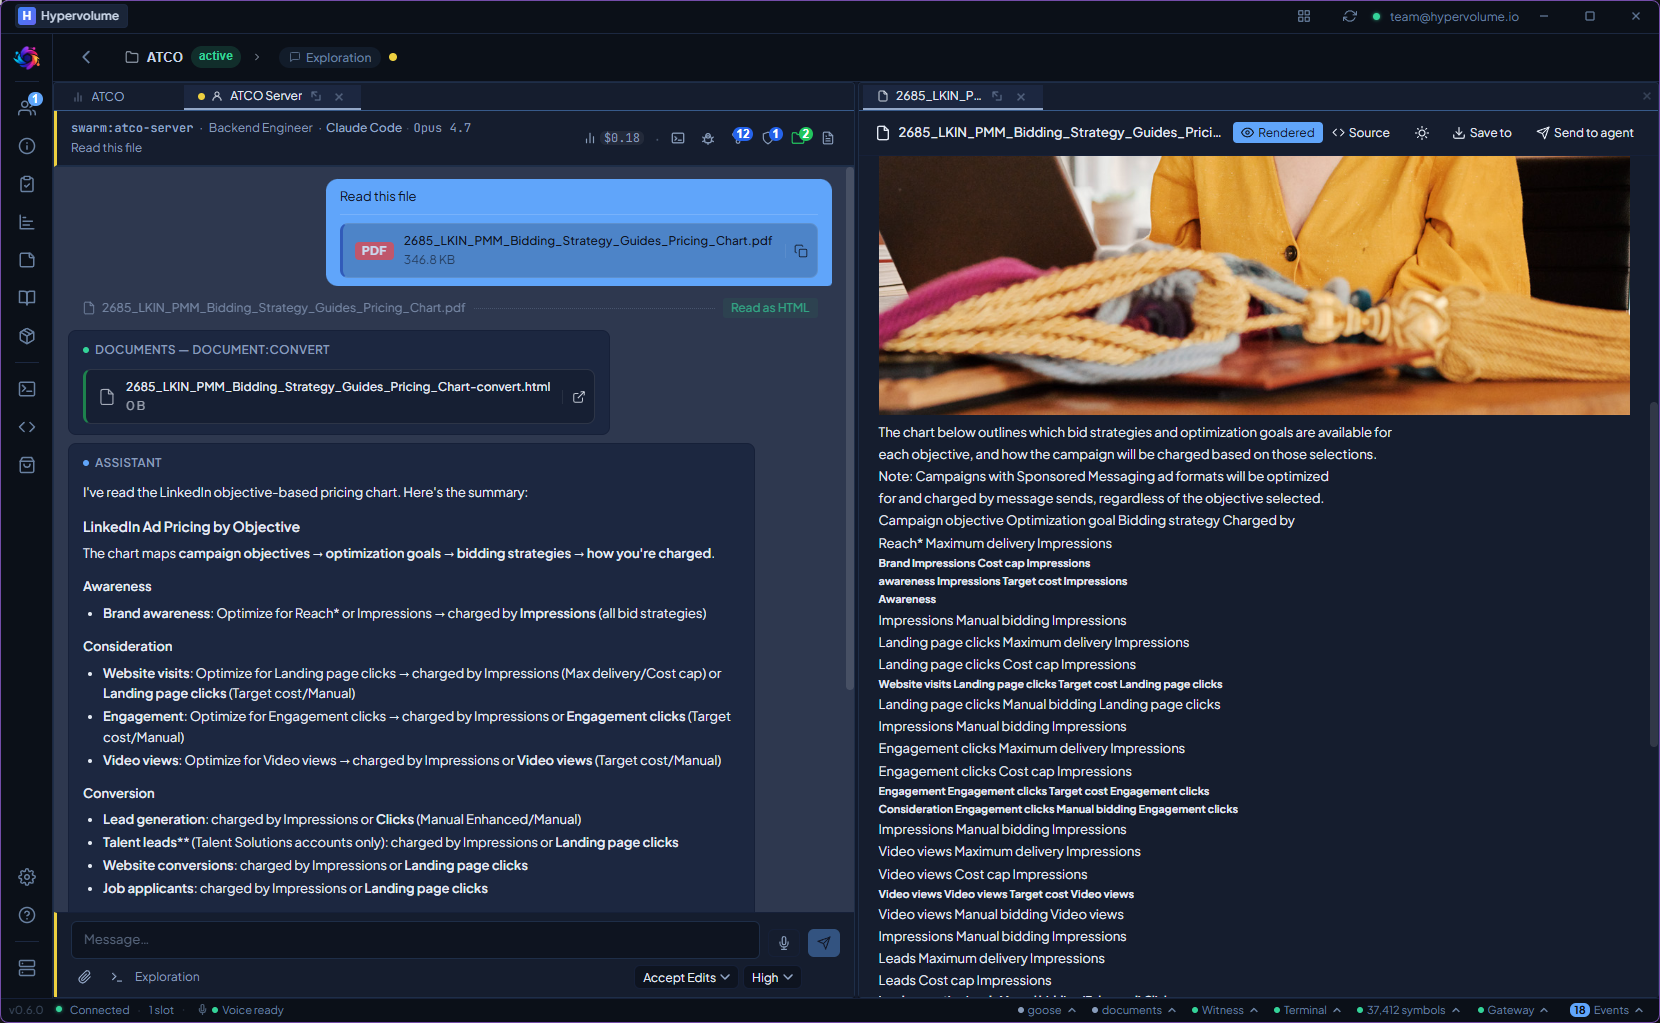Click the grid layout icon in title bar
The height and width of the screenshot is (1023, 1660).
[1304, 16]
